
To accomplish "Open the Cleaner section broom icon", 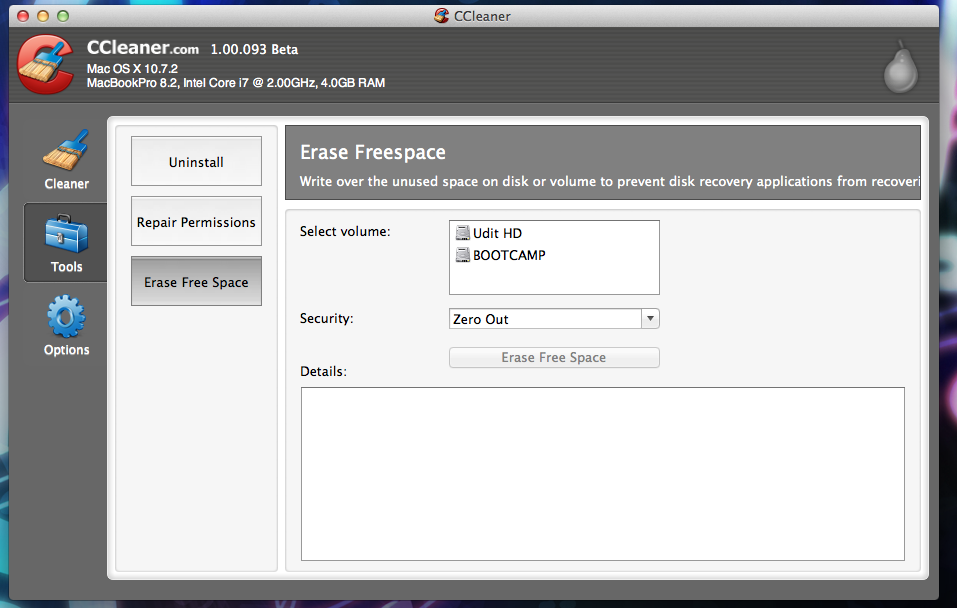I will tap(66, 150).
